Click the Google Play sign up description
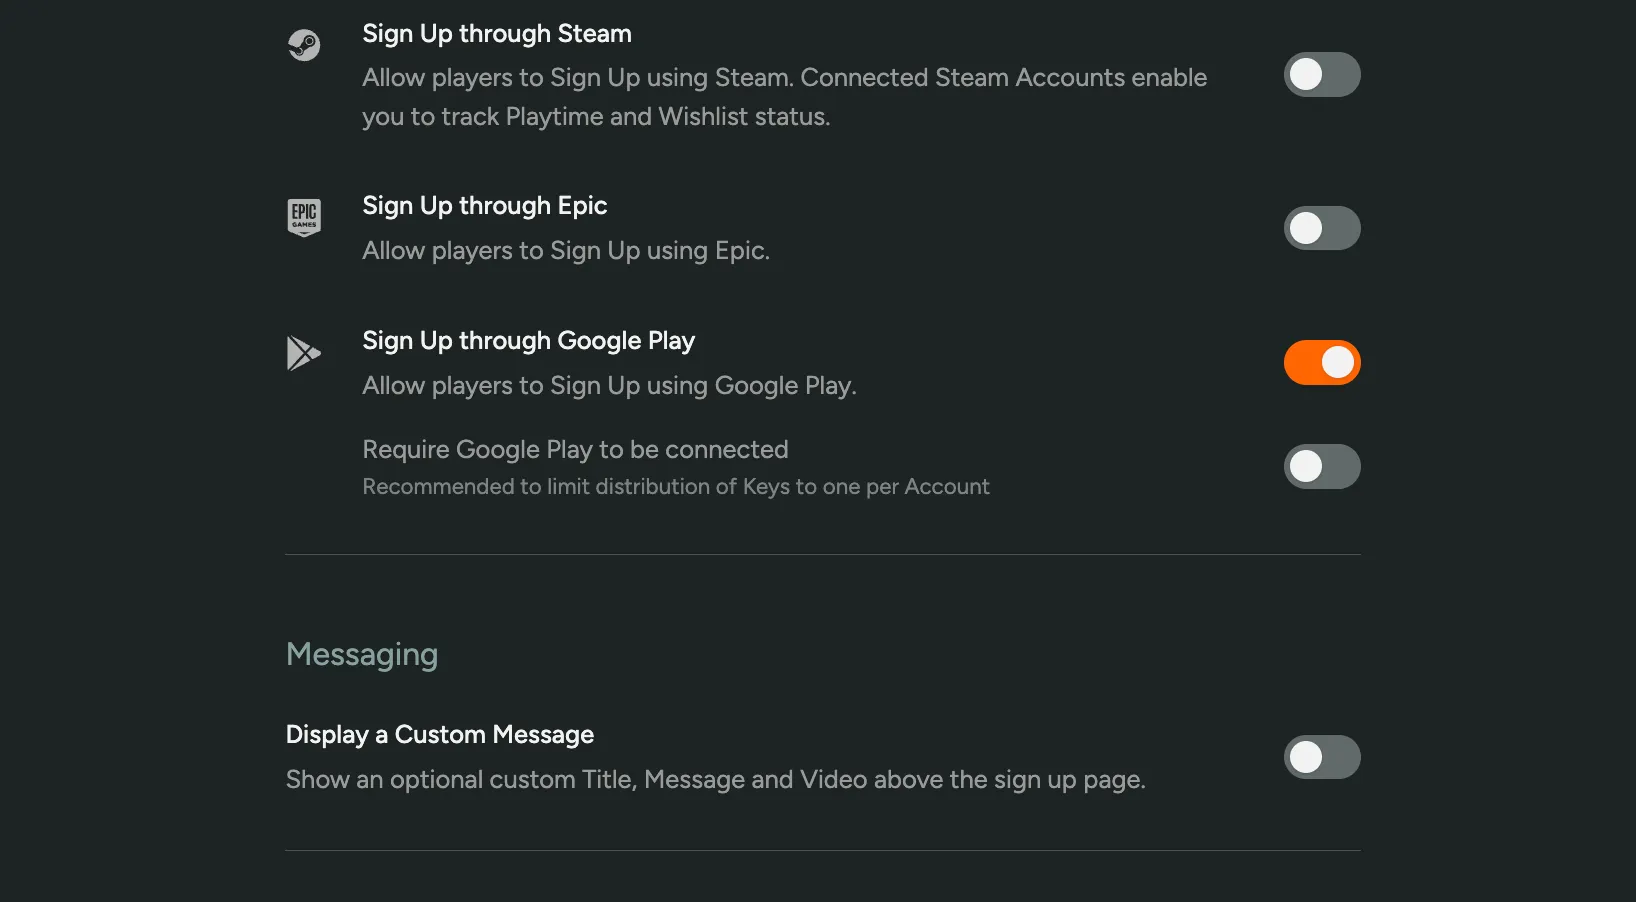The height and width of the screenshot is (902, 1636). (609, 386)
